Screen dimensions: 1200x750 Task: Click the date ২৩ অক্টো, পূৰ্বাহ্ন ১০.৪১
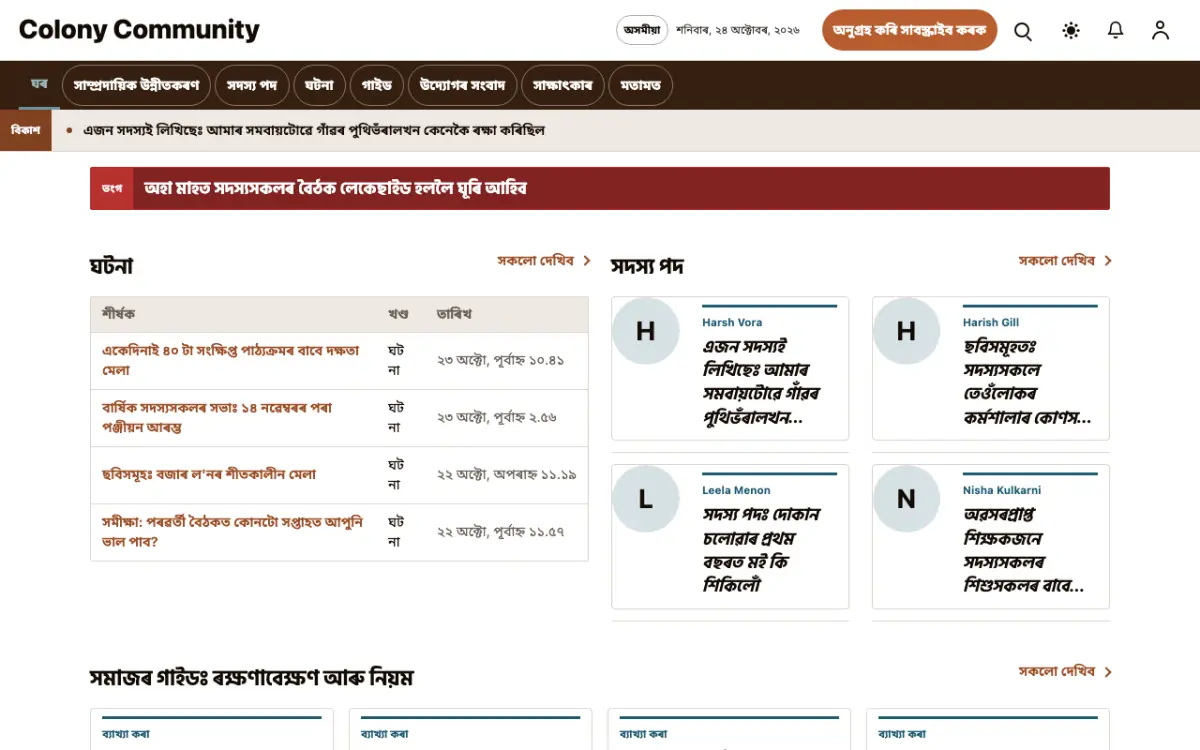coord(501,361)
